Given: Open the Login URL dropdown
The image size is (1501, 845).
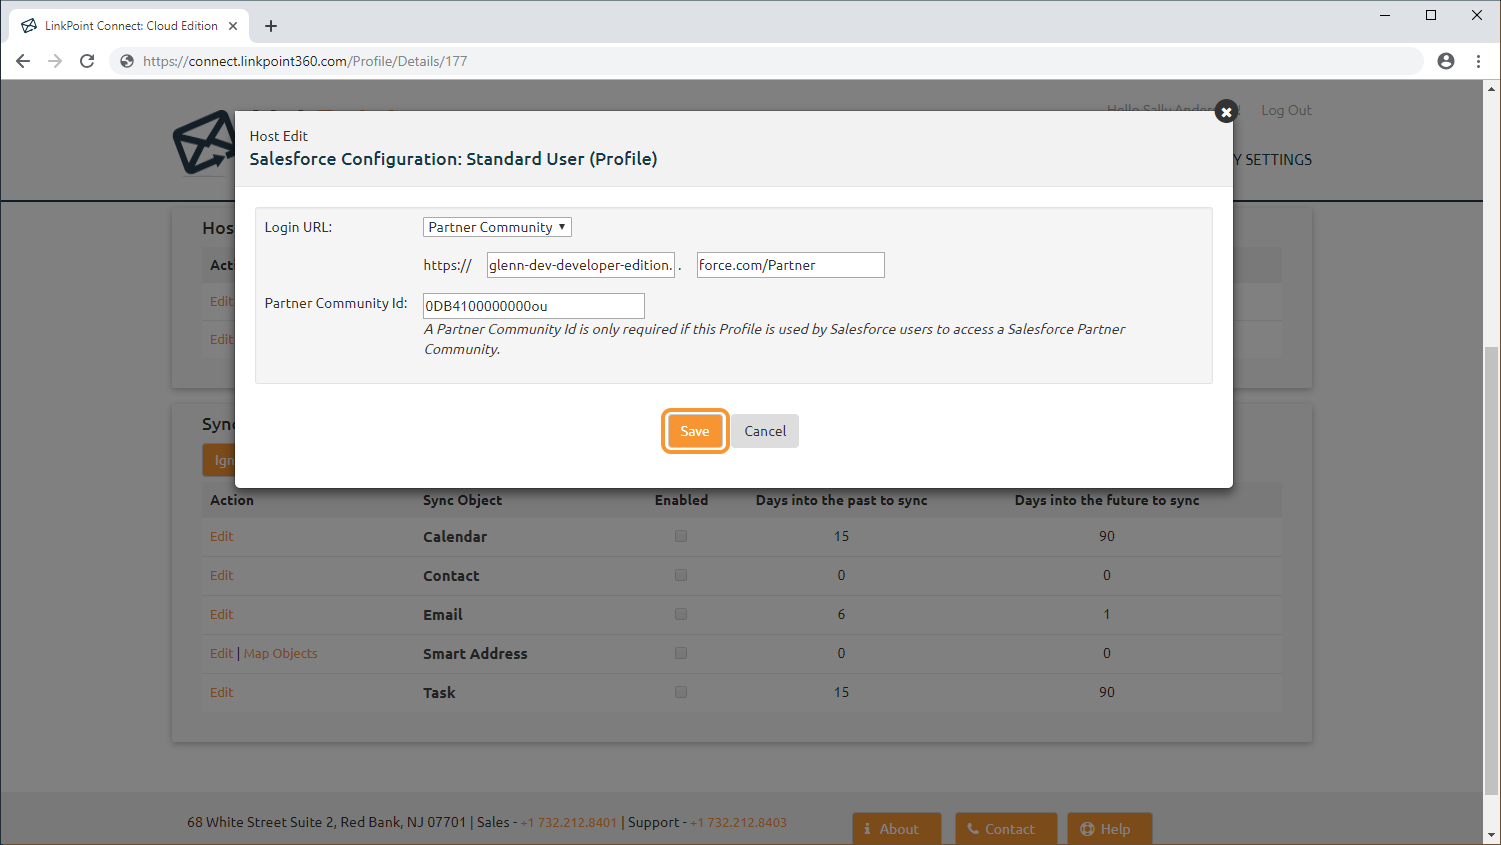Looking at the screenshot, I should click(497, 227).
